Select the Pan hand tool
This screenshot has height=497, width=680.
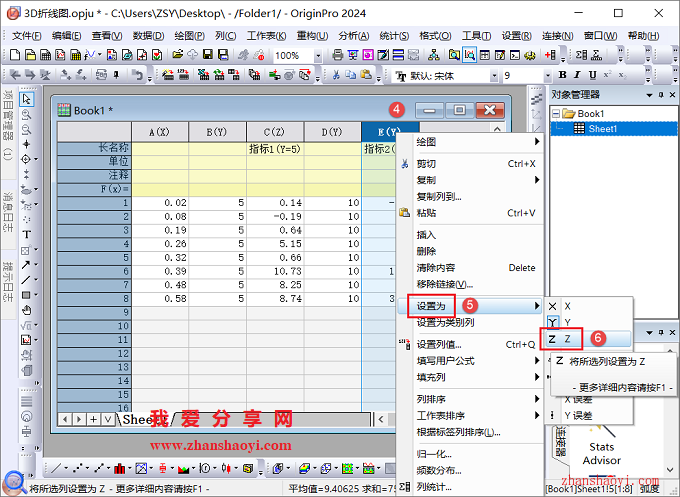26,311
